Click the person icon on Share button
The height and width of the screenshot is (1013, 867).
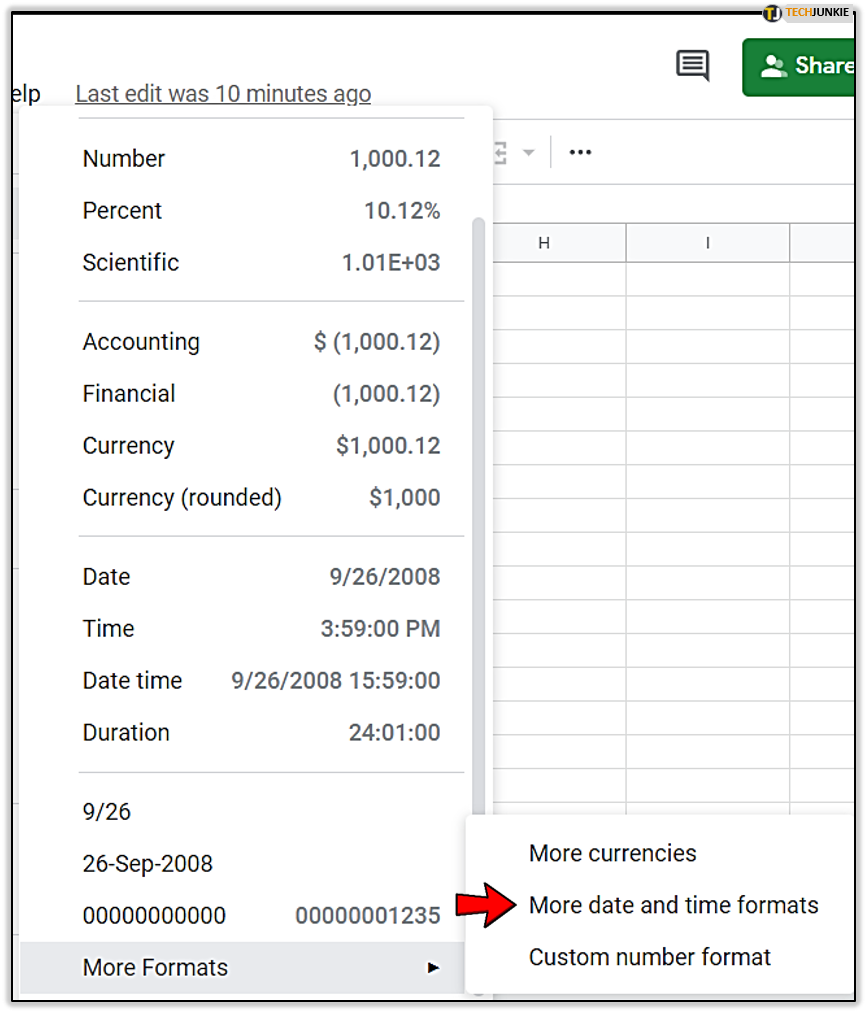(x=773, y=66)
